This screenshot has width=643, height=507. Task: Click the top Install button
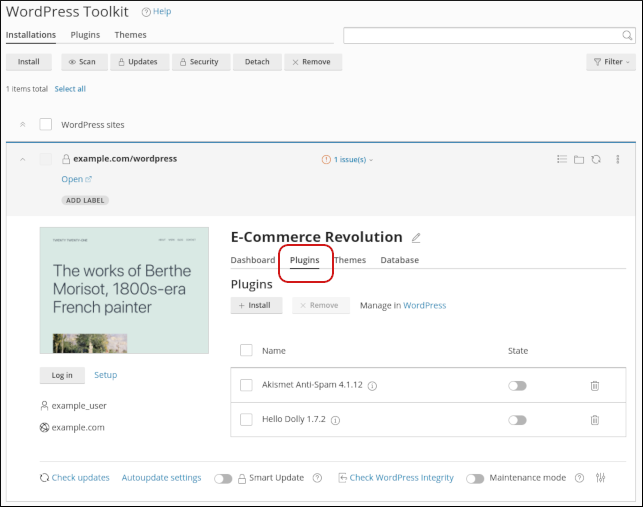click(x=29, y=62)
